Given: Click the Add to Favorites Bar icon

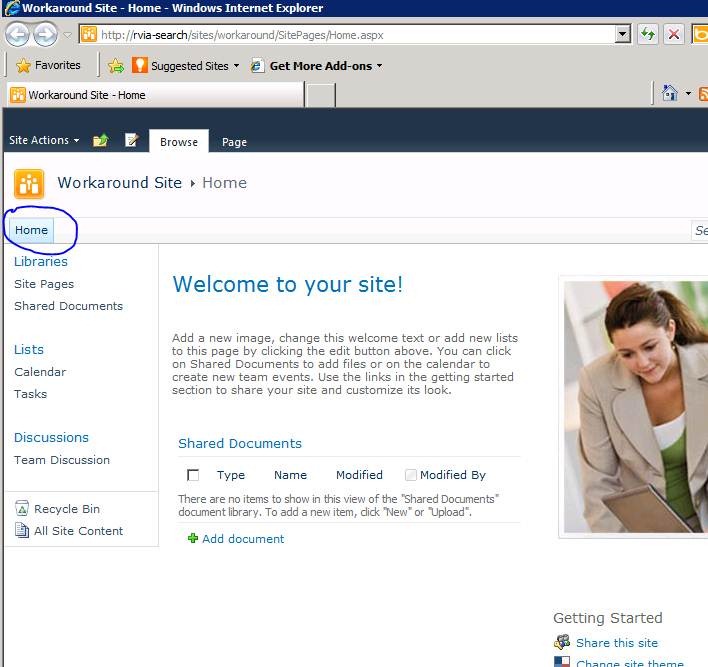Looking at the screenshot, I should pyautogui.click(x=116, y=66).
